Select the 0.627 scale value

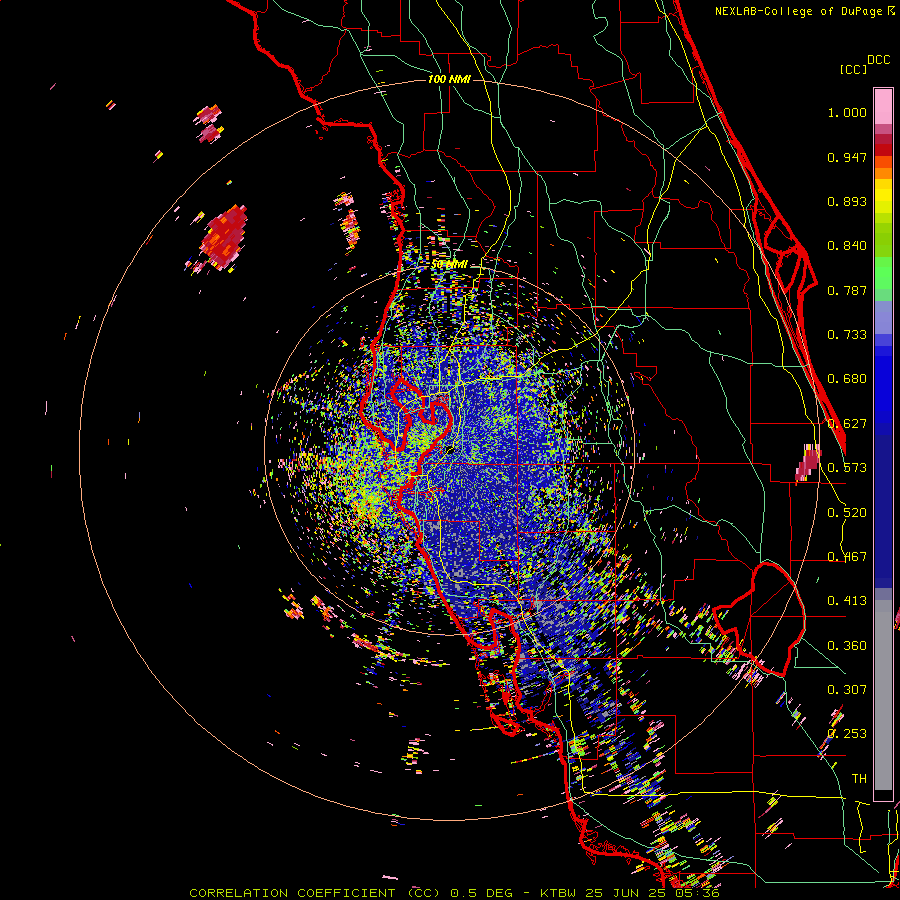coord(847,424)
